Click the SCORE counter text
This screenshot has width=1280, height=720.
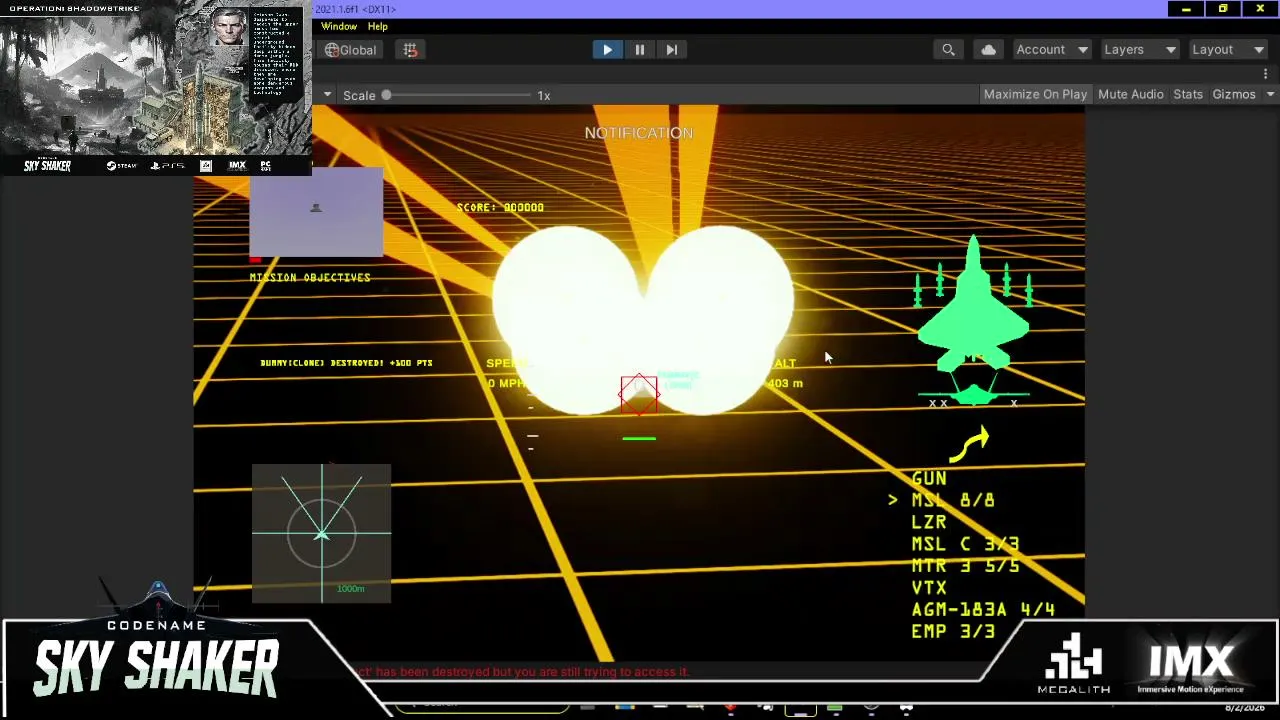(x=500, y=208)
